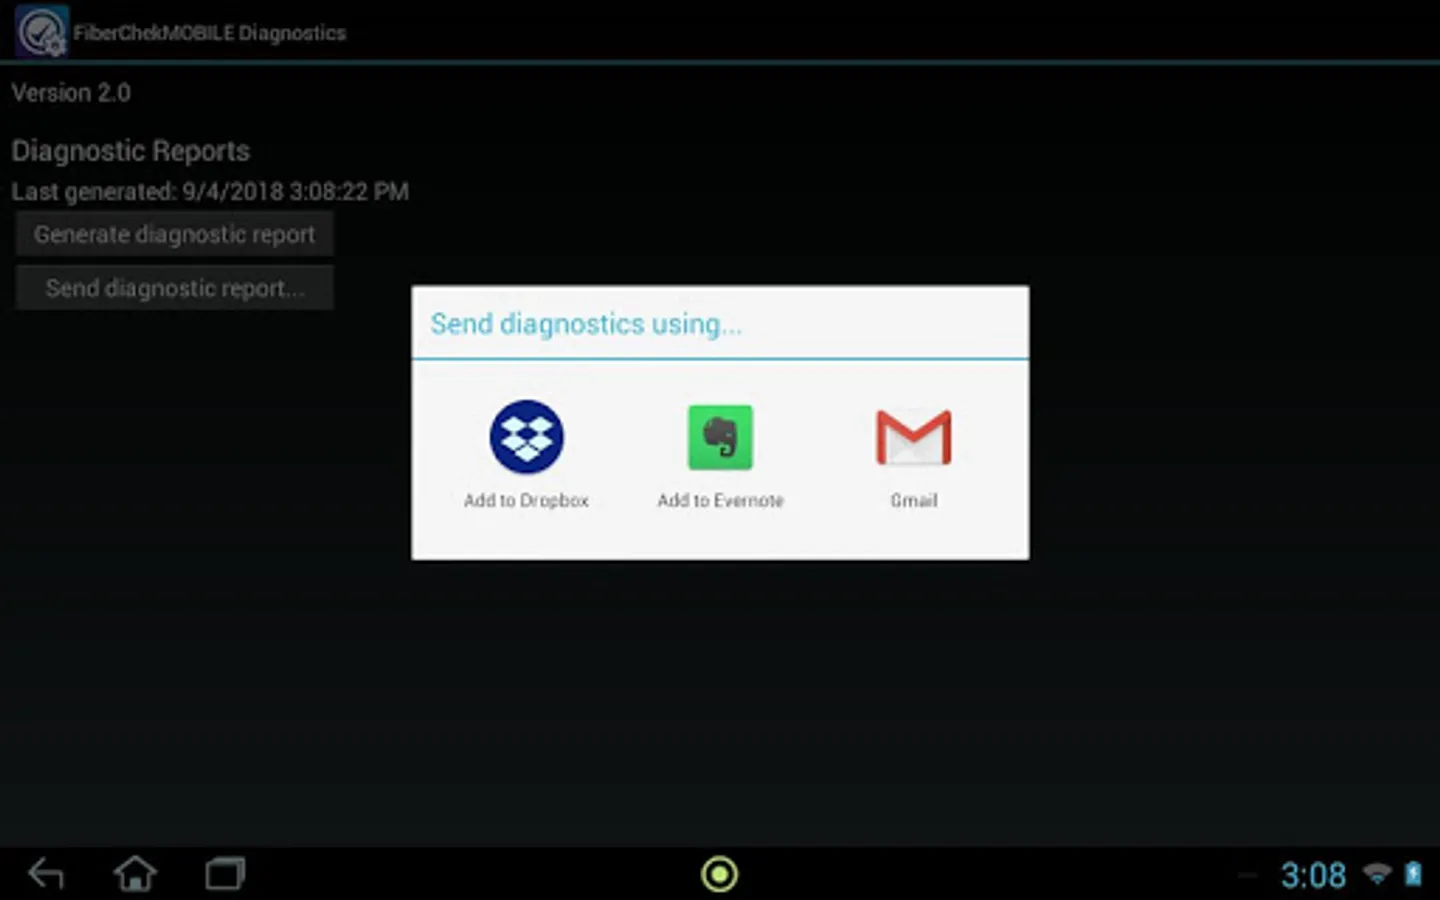
Task: Share report via the Dropbox icon
Action: 526,437
